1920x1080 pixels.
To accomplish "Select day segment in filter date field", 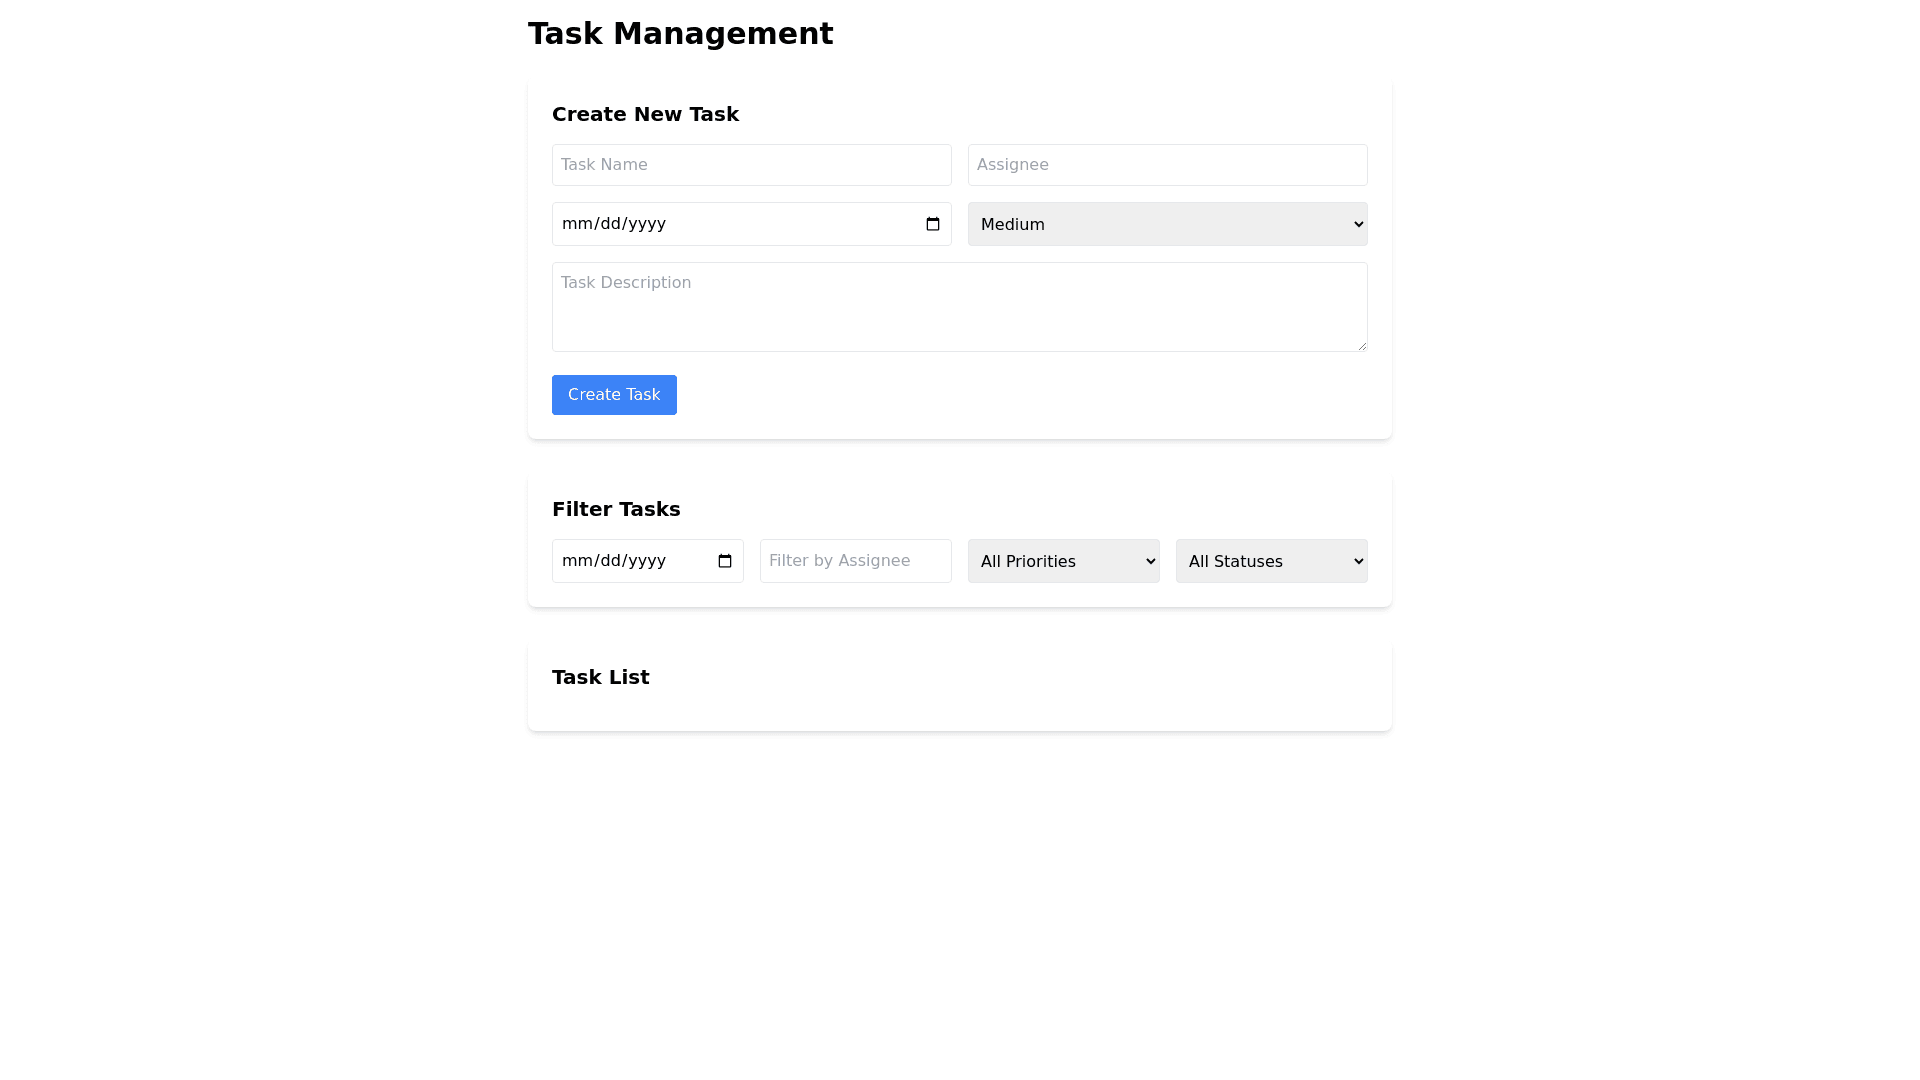I will 610,561.
